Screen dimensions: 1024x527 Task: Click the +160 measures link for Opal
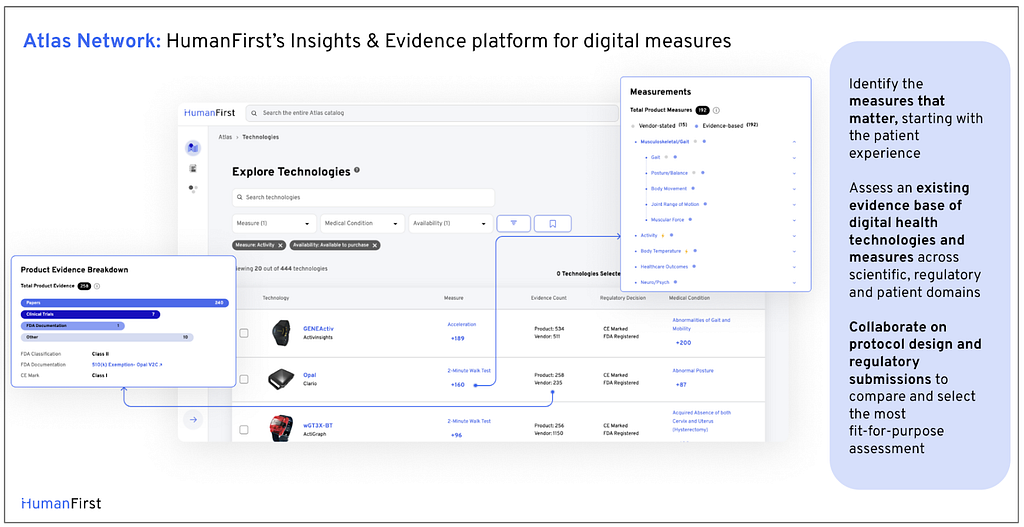(457, 385)
